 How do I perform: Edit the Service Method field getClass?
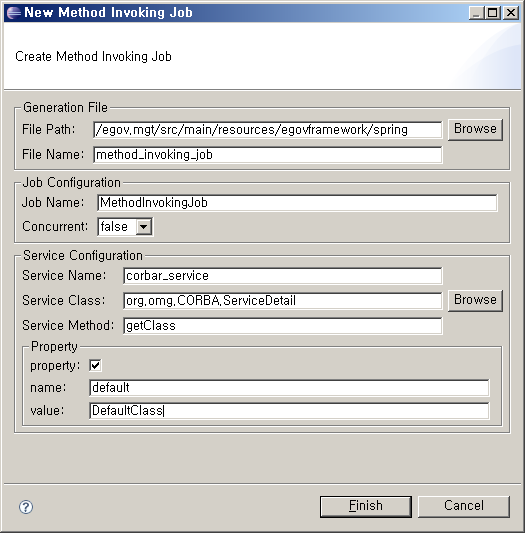point(283,326)
